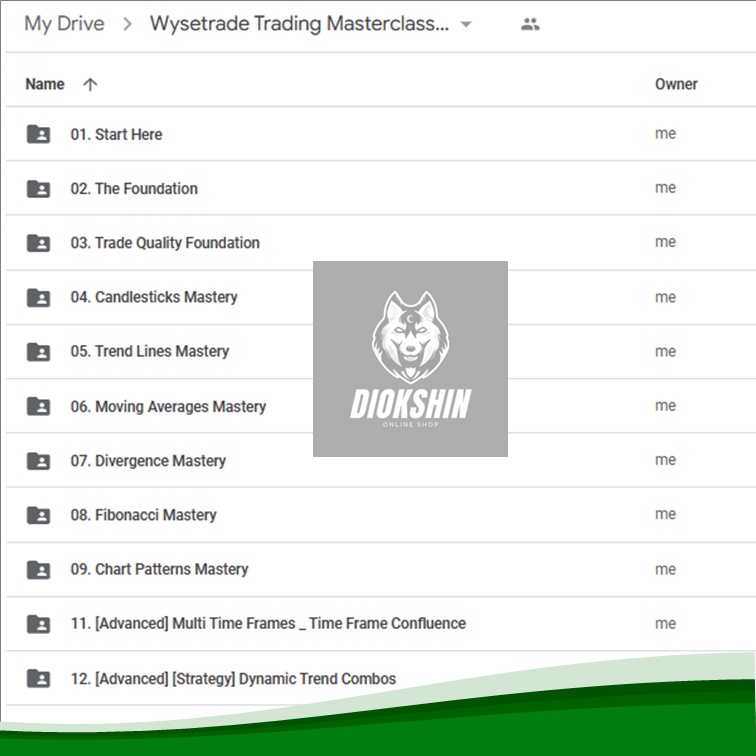756x756 pixels.
Task: Click folder icon beside 08. Fibonacci Mastery
Action: (x=39, y=515)
